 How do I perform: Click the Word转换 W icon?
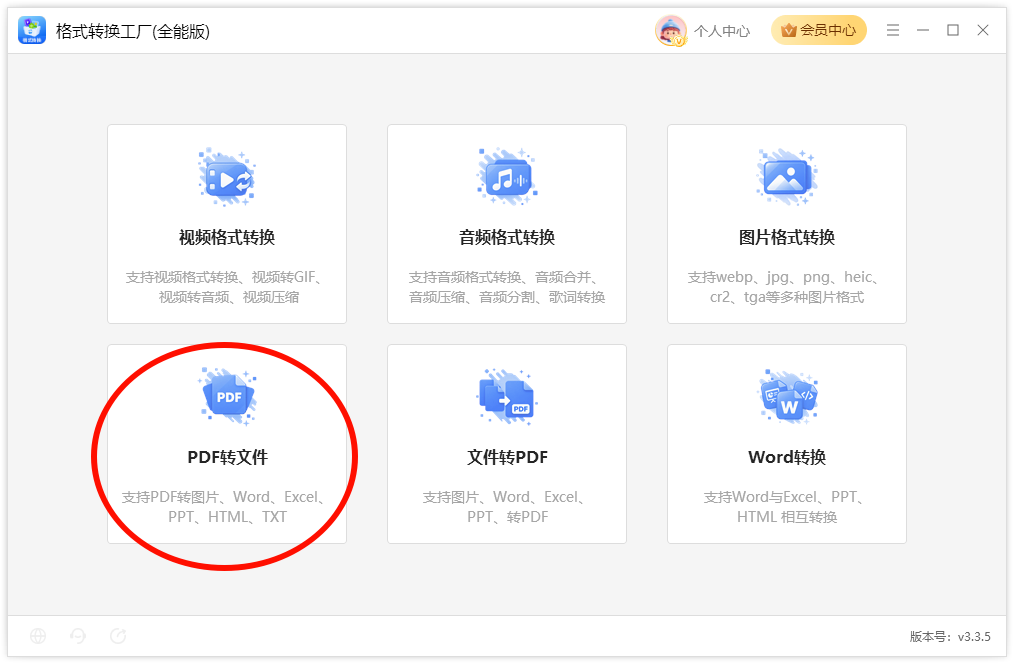click(x=787, y=396)
